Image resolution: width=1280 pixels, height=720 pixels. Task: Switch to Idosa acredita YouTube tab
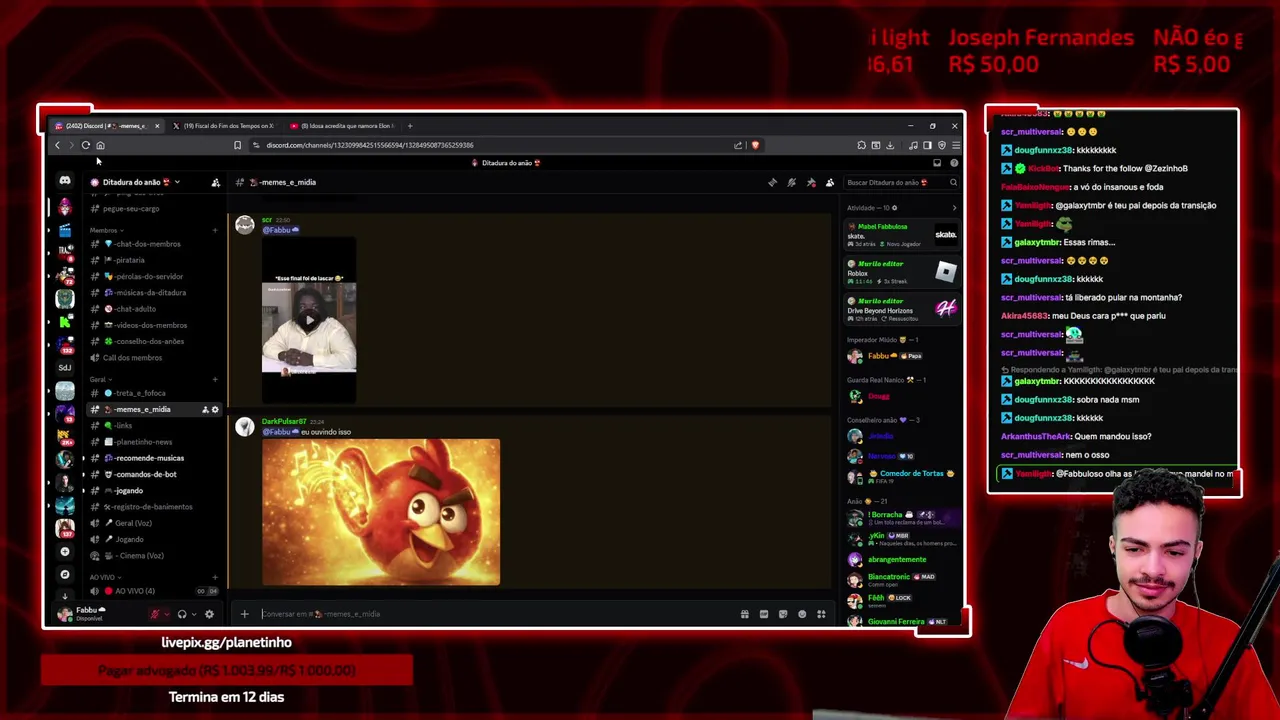click(x=340, y=126)
